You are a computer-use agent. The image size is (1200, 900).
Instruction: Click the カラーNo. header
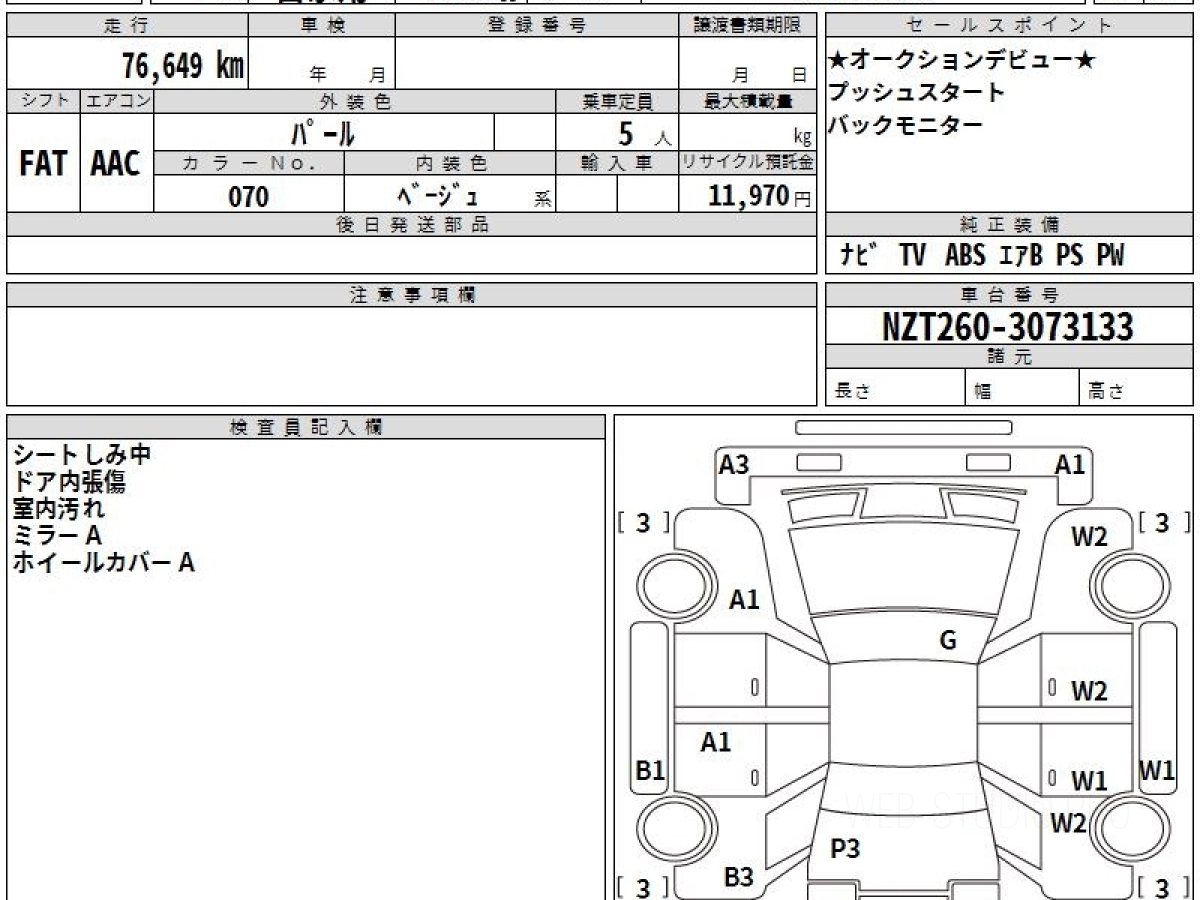pos(249,163)
